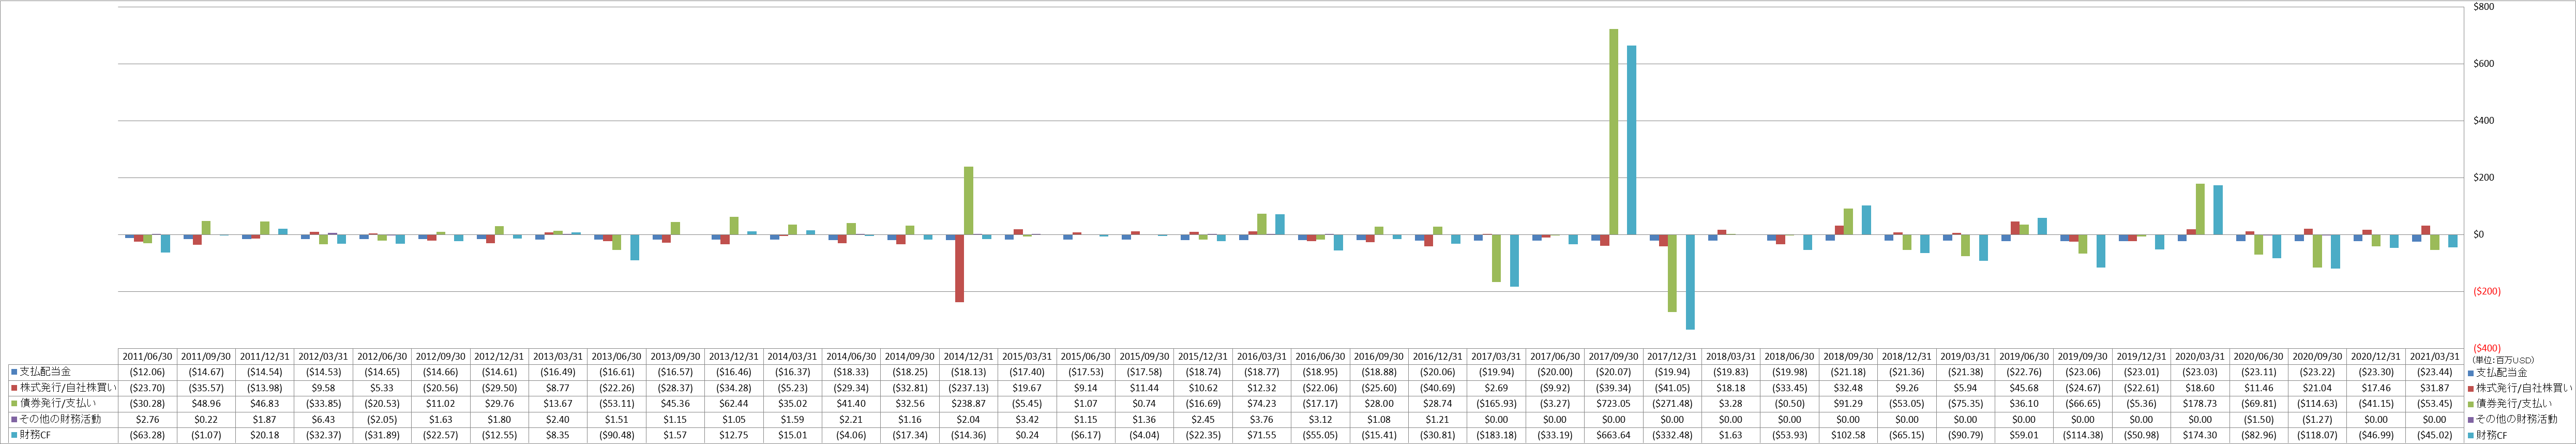Click the negative green bar at 2017/12/31
Screen dimensions: 2576x444
tap(1672, 273)
